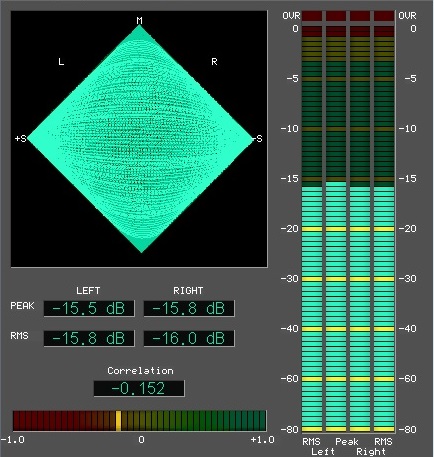The height and width of the screenshot is (457, 434).
Task: Click the -S label on goniometer
Action: 258,138
